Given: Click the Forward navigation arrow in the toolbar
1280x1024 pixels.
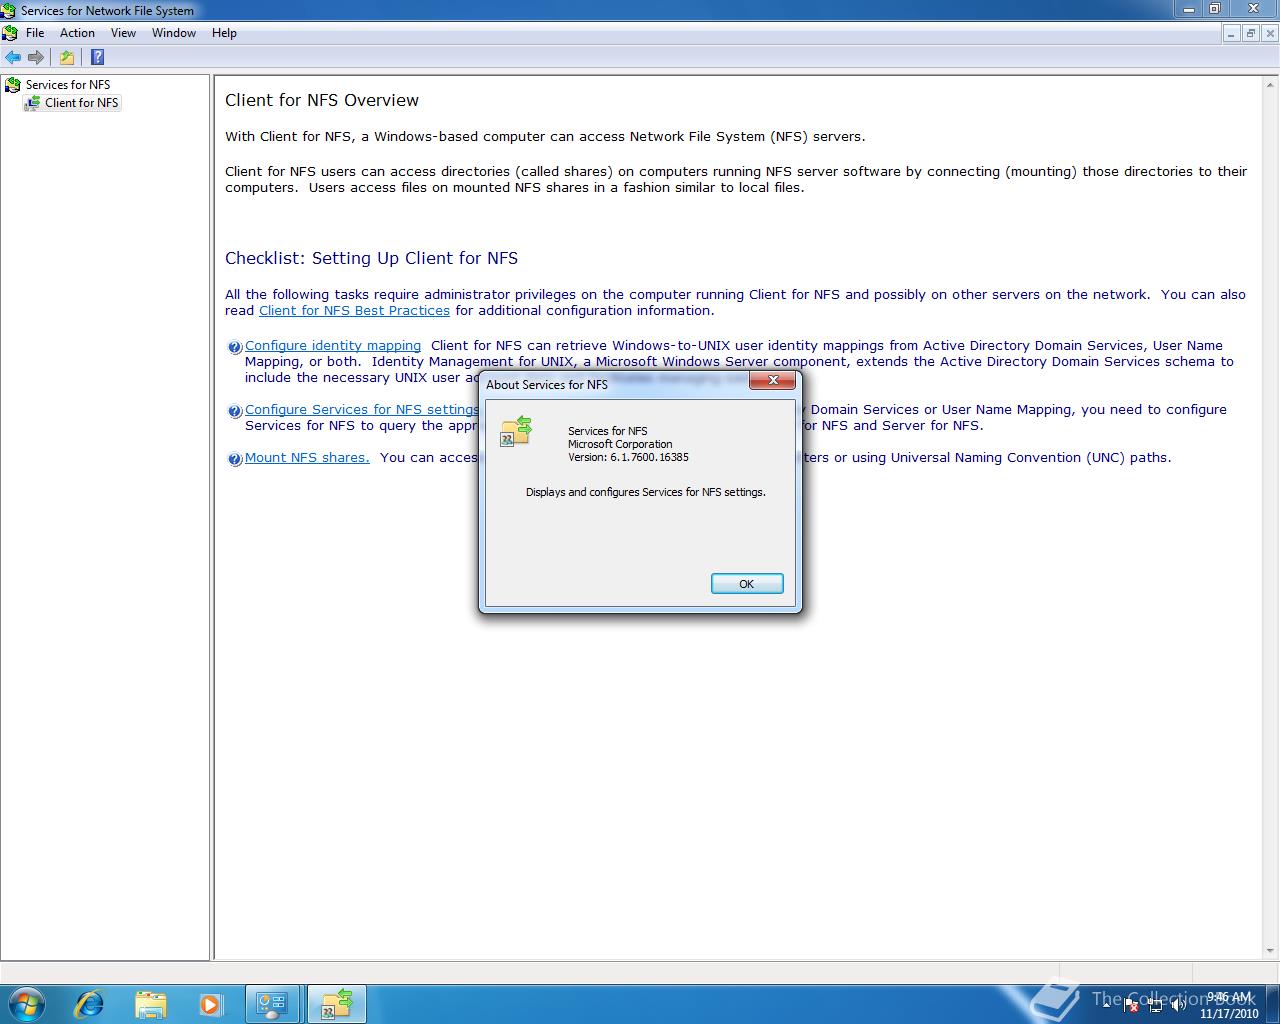Looking at the screenshot, I should click(x=37, y=57).
